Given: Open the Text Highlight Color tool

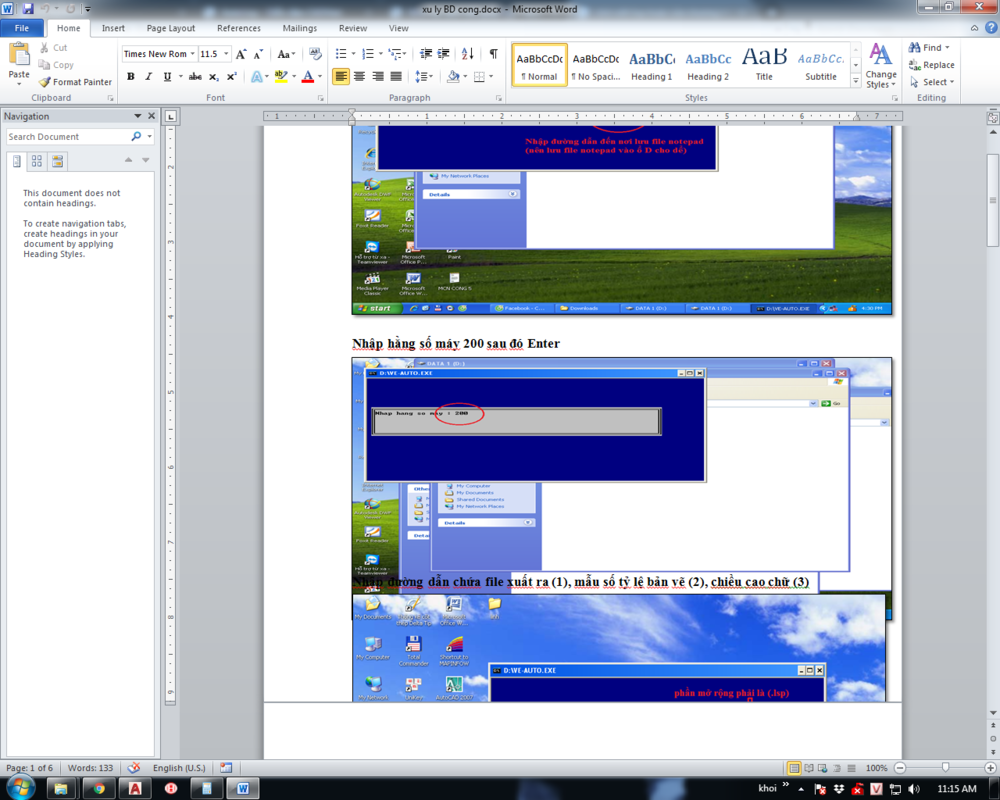Looking at the screenshot, I should [283, 76].
